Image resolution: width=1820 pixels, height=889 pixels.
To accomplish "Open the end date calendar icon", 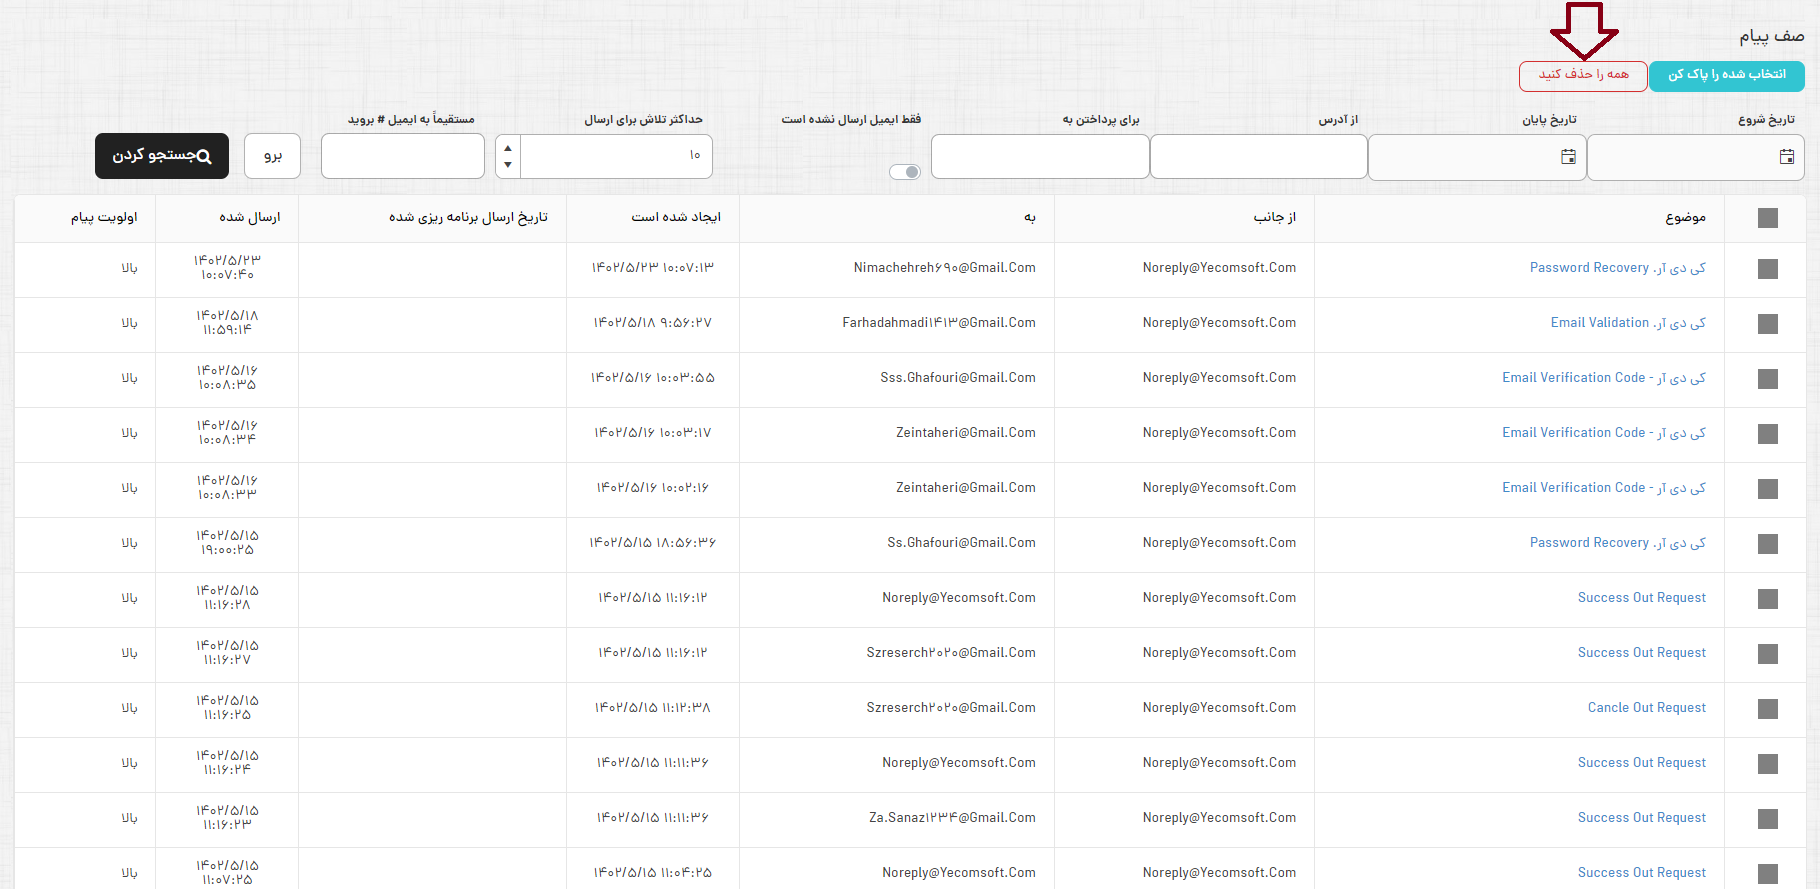I will click(1568, 157).
